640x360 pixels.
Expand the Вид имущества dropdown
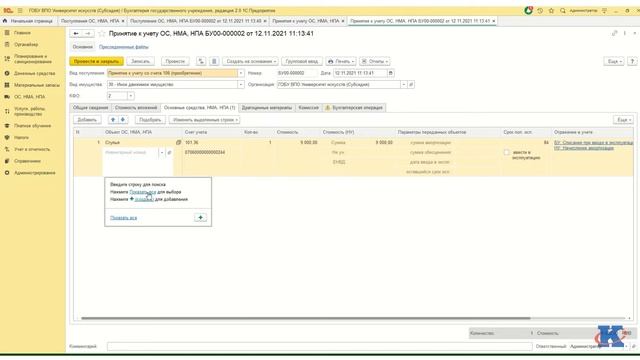click(241, 84)
